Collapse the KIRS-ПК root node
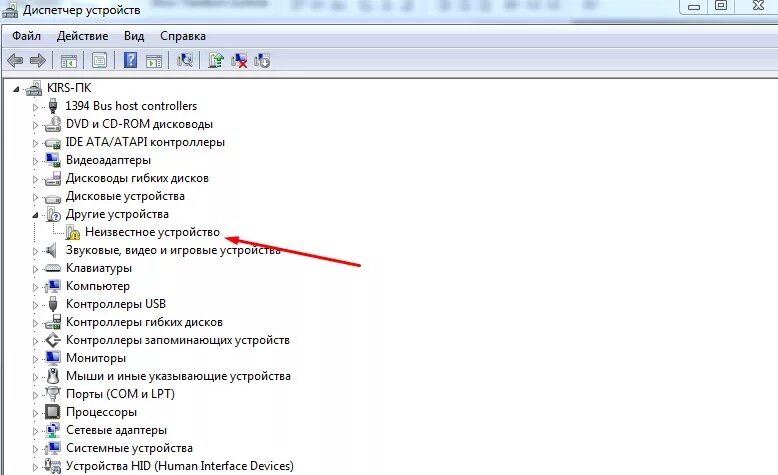 click(x=16, y=89)
